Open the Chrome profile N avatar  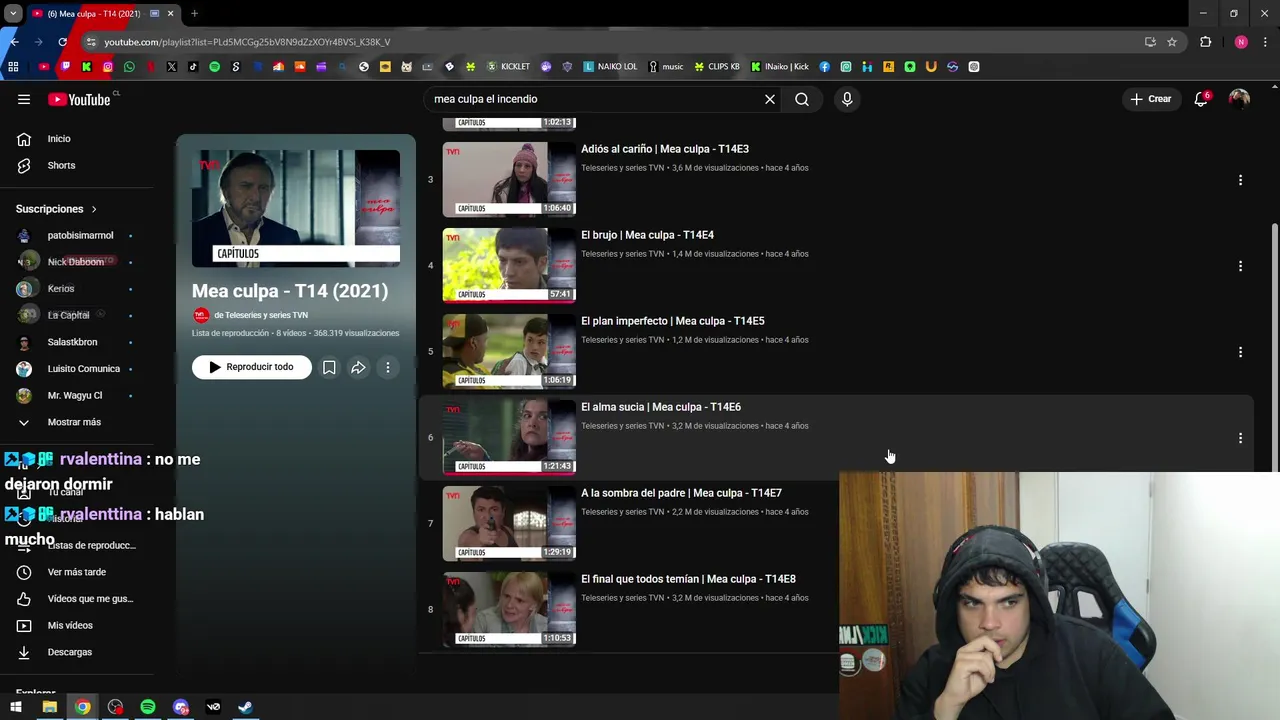tap(1241, 42)
